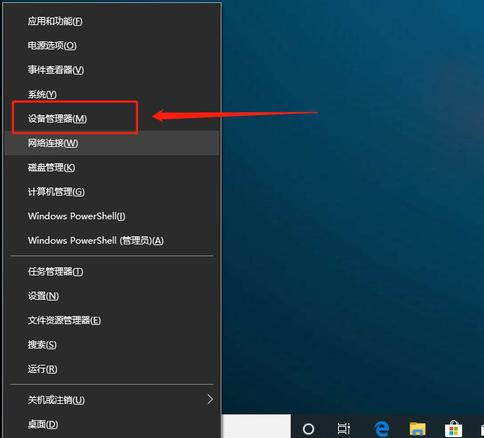Open 设备管理器(M)

click(x=112, y=119)
